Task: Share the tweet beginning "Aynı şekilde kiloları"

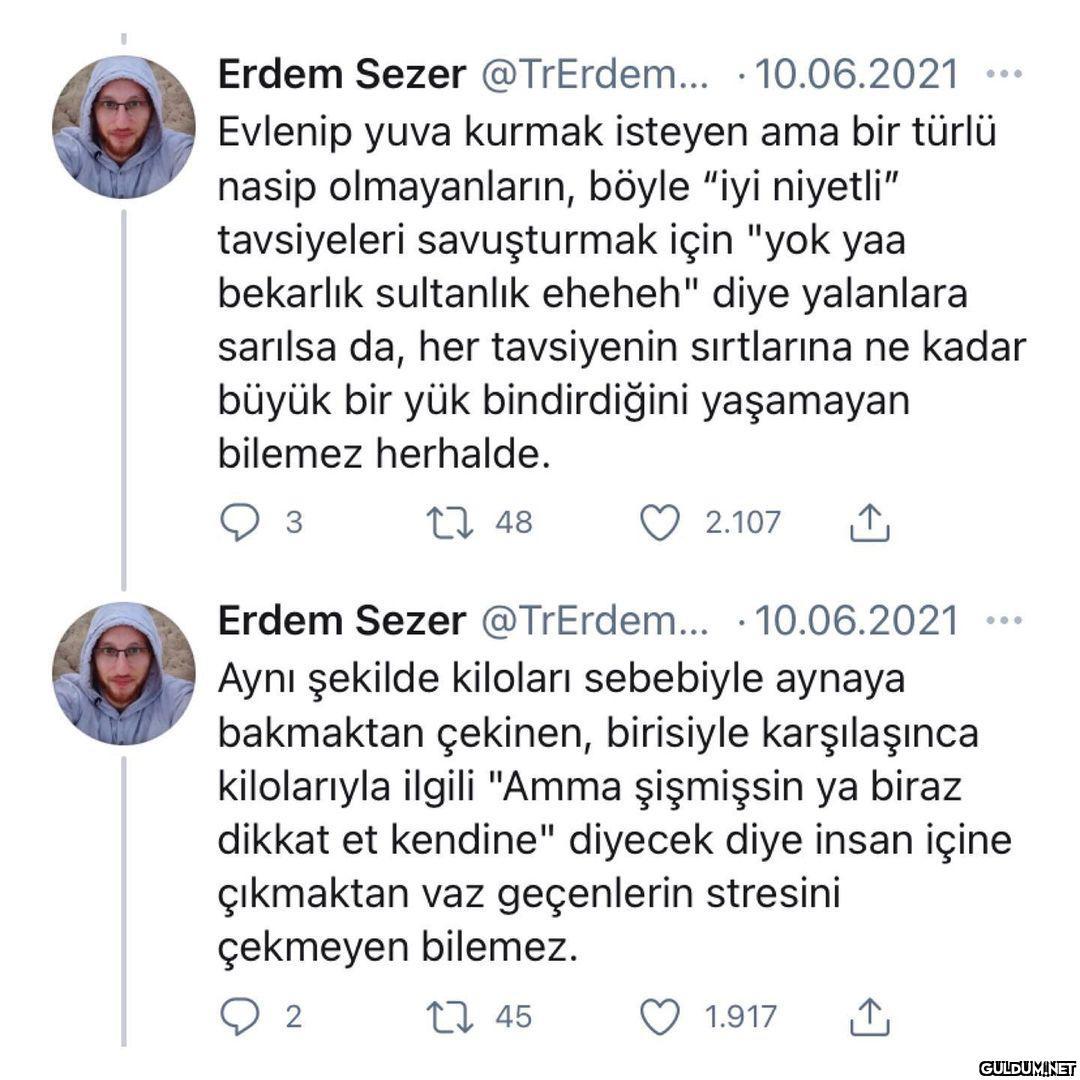Action: (x=869, y=1017)
